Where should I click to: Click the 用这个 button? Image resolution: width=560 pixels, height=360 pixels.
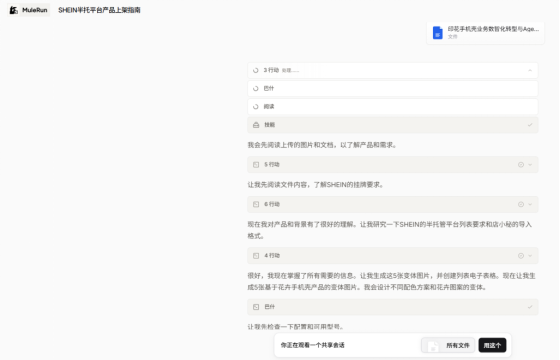[492, 345]
